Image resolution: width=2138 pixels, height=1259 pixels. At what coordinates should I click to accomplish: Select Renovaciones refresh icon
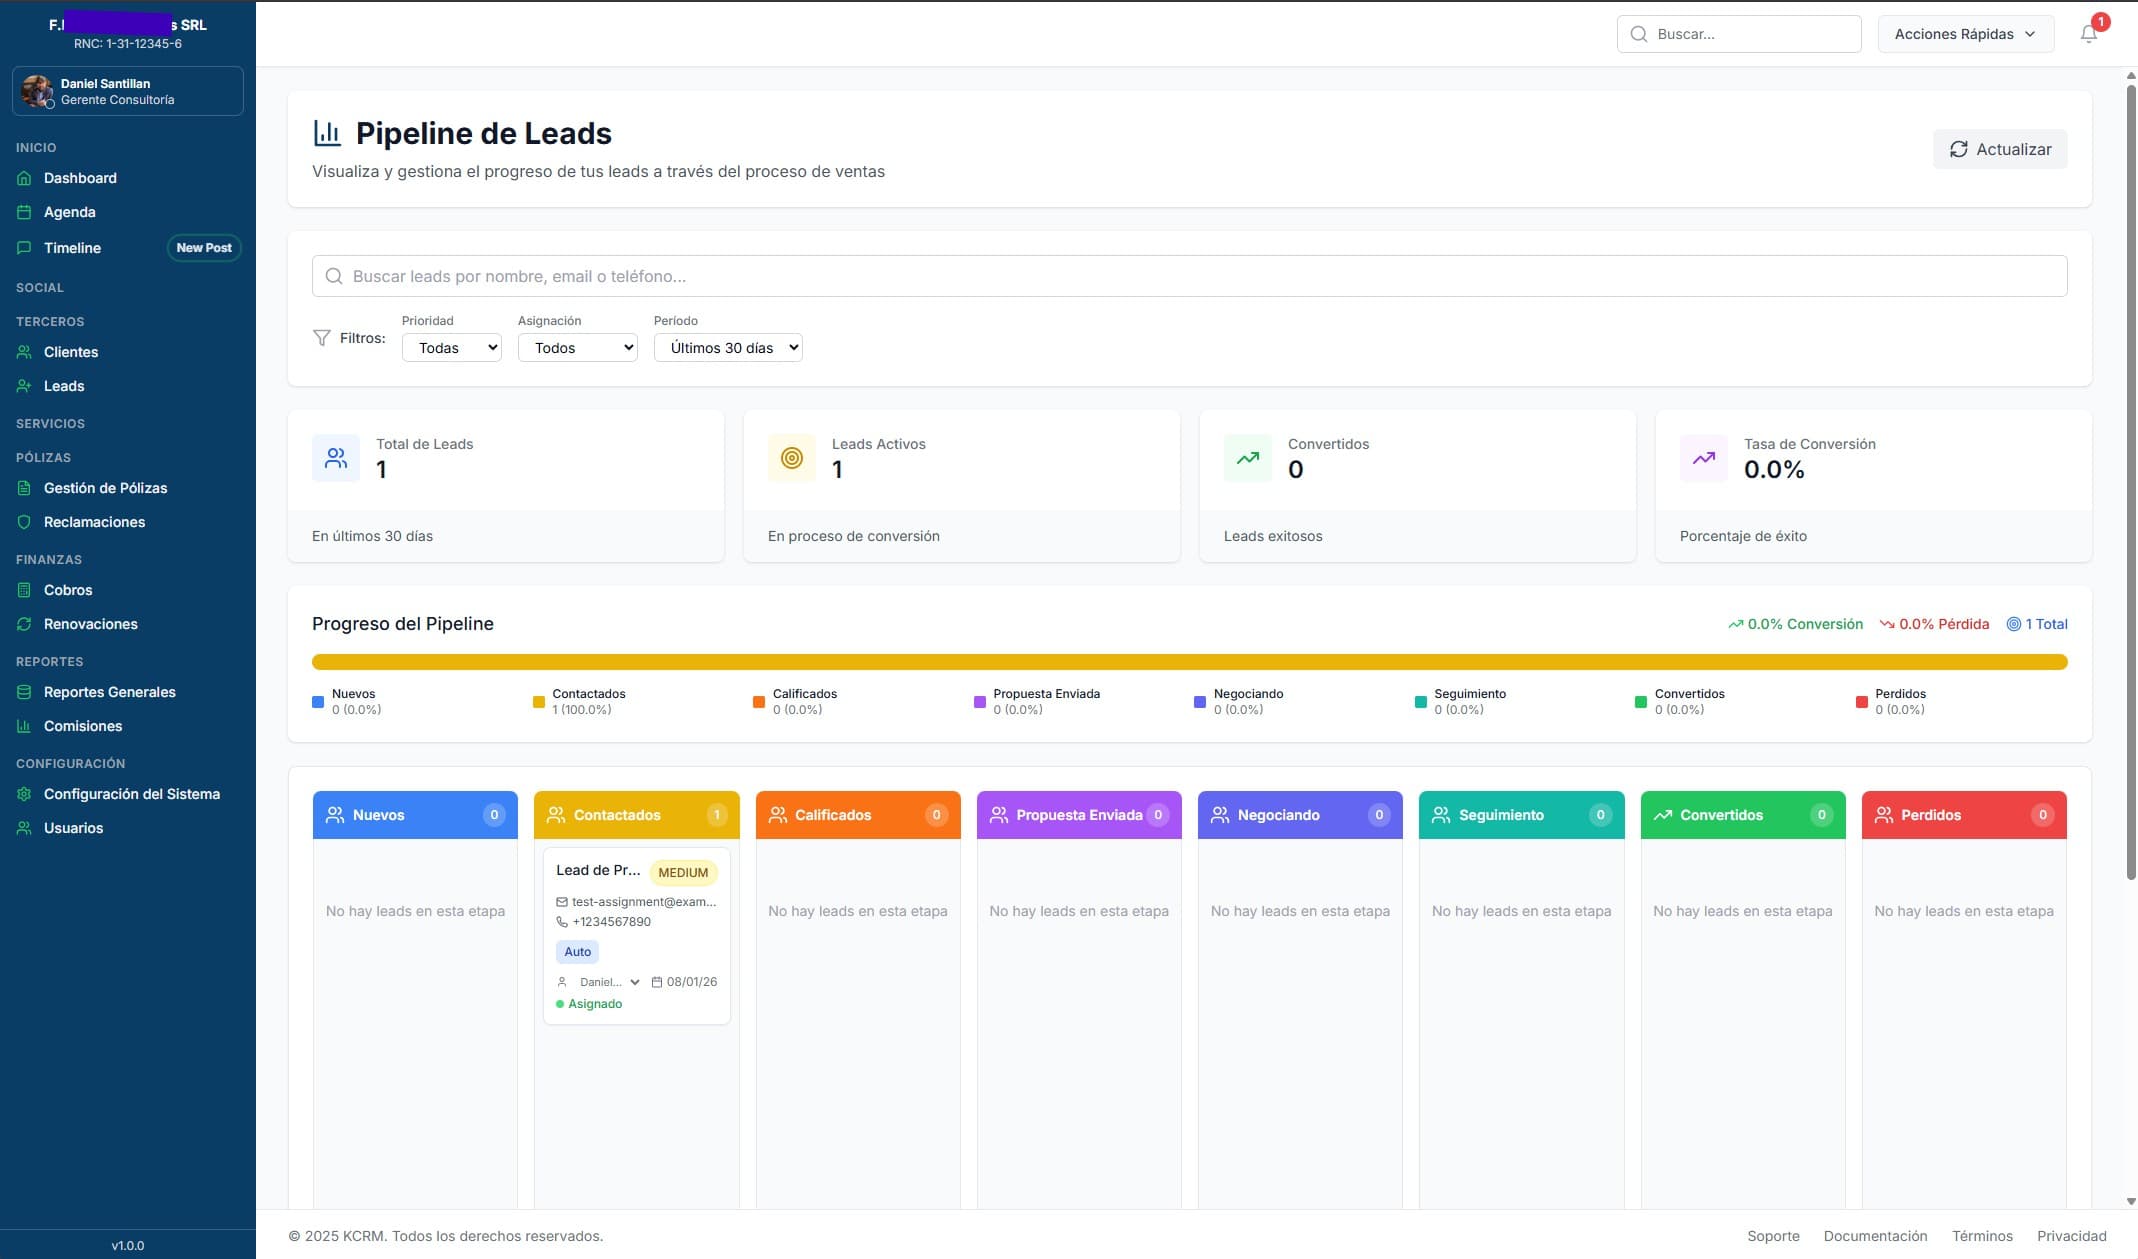point(25,623)
